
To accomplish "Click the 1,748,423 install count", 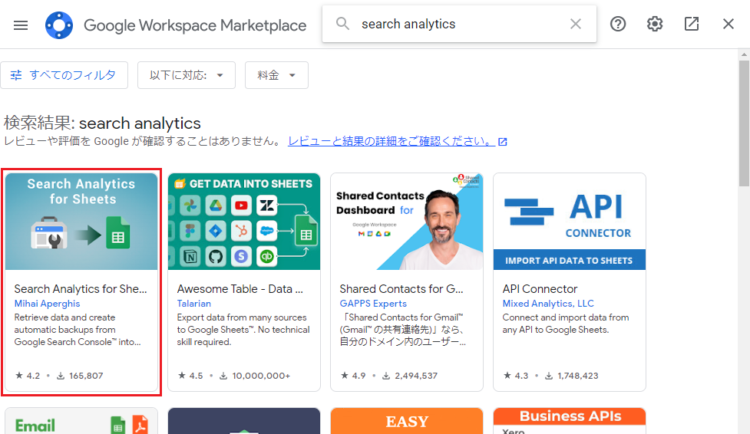I will pos(572,376).
